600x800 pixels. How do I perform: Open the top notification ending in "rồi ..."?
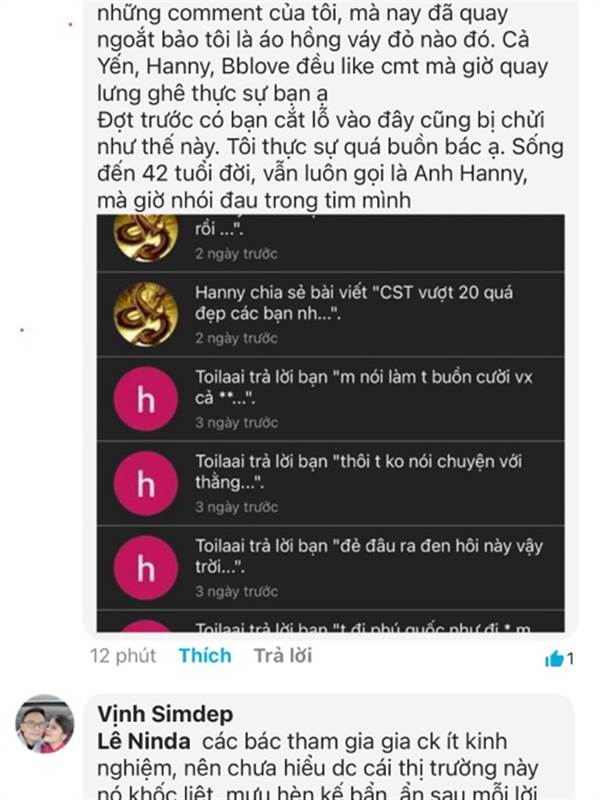click(331, 243)
